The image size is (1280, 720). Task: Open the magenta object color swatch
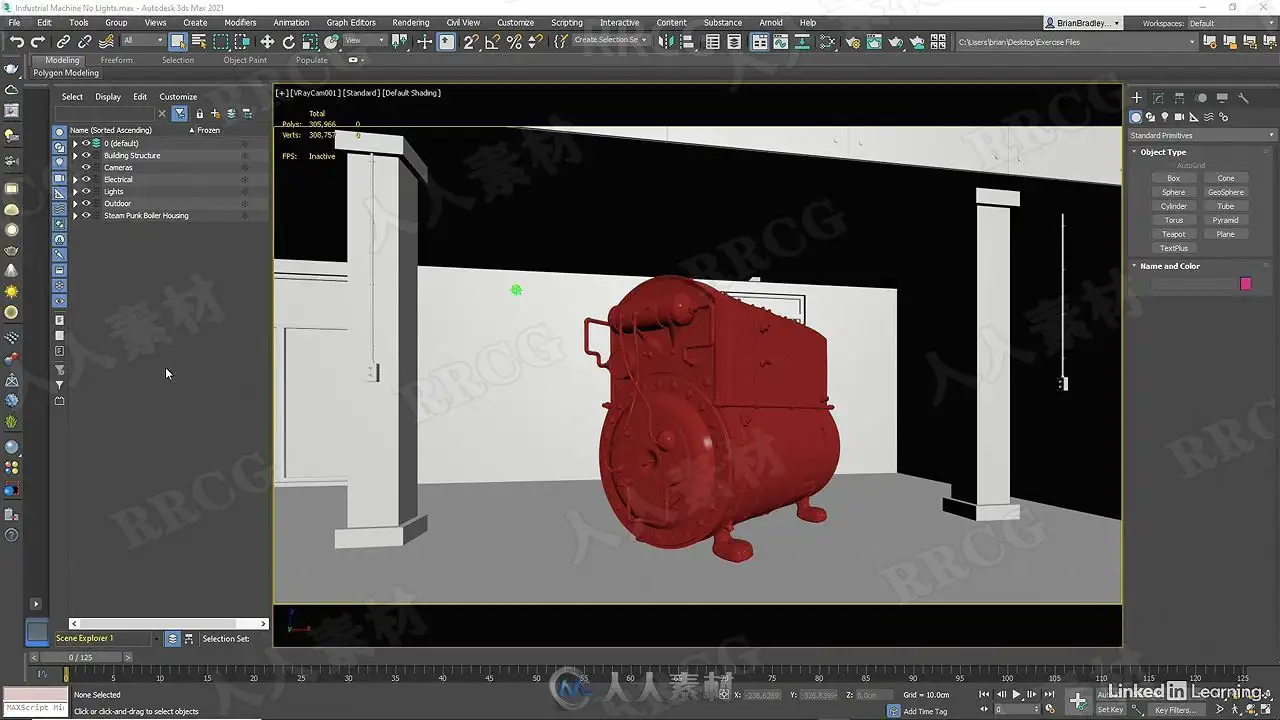[1245, 284]
